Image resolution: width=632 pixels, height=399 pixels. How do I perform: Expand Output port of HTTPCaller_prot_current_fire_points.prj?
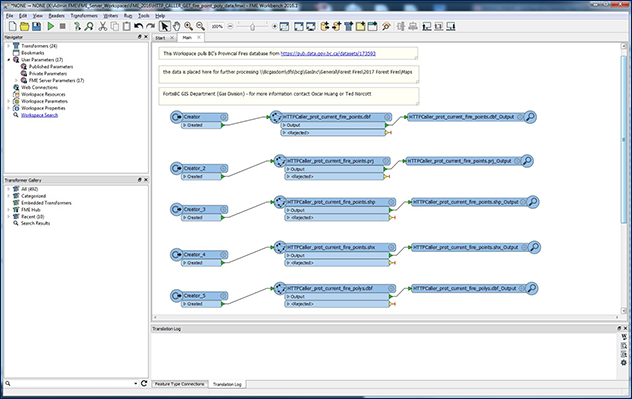[x=289, y=169]
